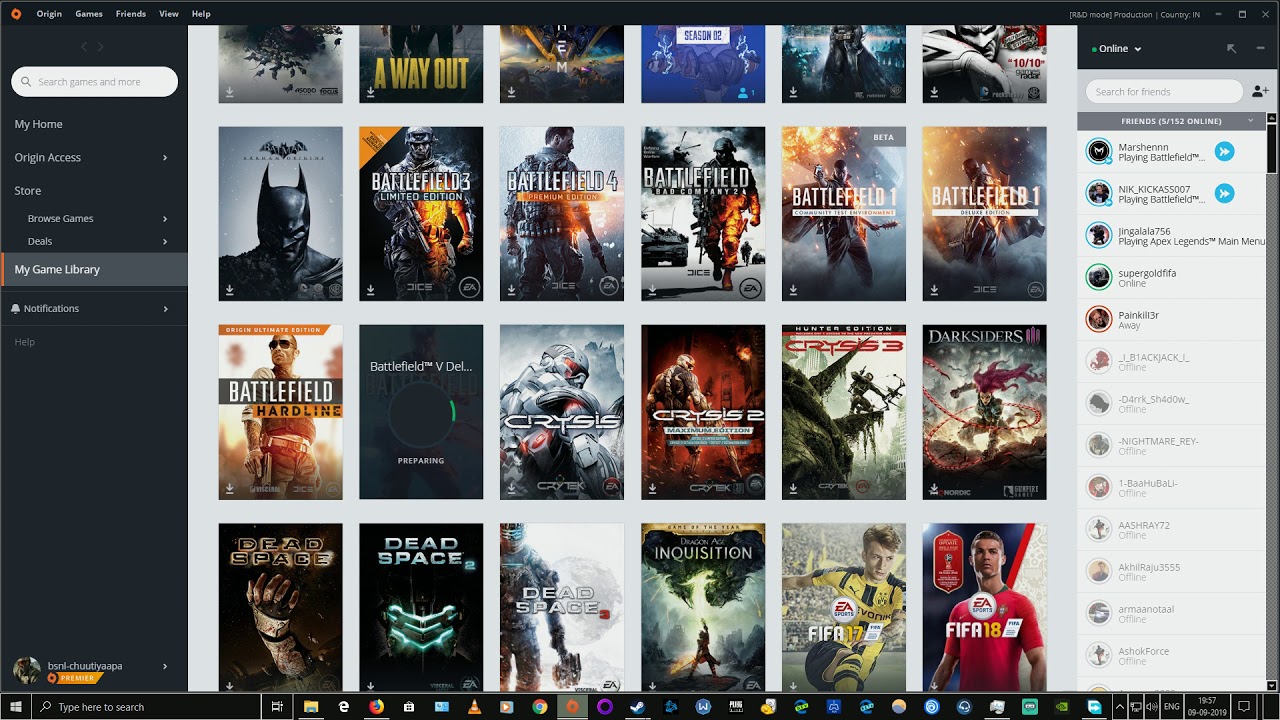Expand the user account menu arrow
The height and width of the screenshot is (720, 1280).
tap(165, 666)
